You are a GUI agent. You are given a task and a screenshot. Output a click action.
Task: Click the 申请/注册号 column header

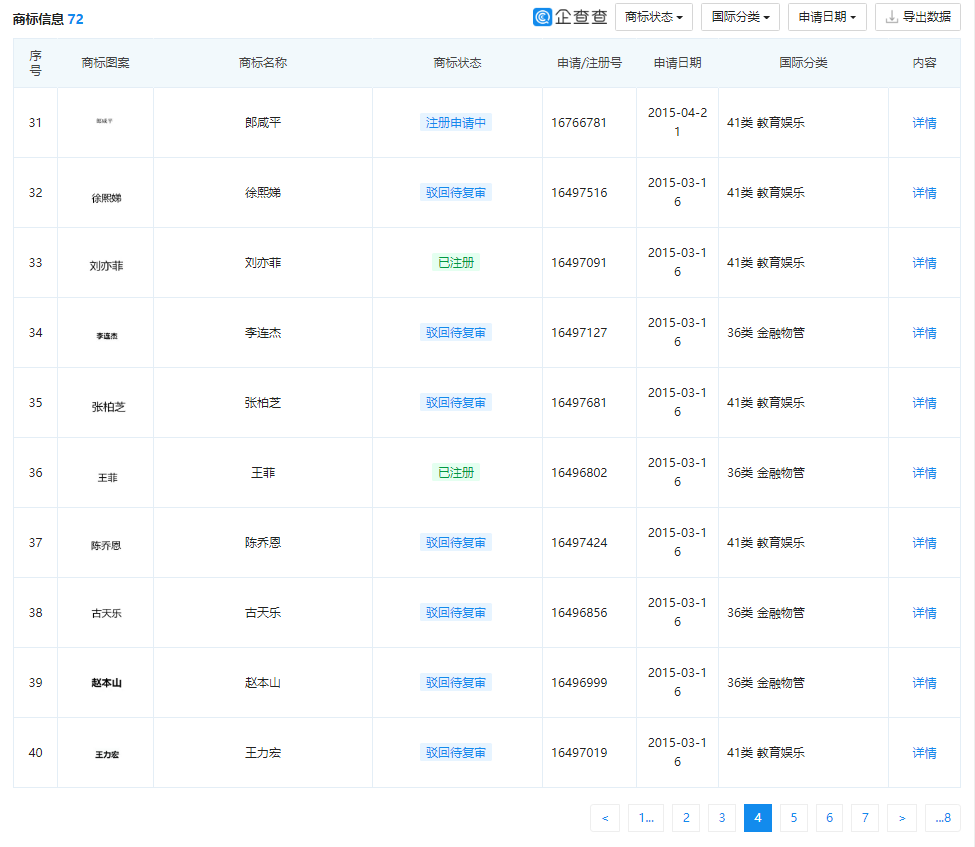pyautogui.click(x=589, y=63)
